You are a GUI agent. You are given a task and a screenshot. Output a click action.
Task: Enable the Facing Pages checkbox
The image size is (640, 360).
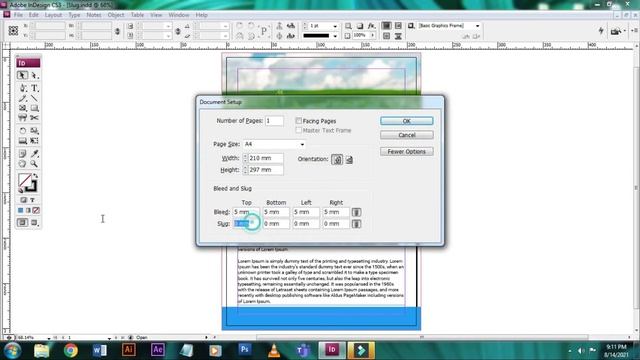299,121
